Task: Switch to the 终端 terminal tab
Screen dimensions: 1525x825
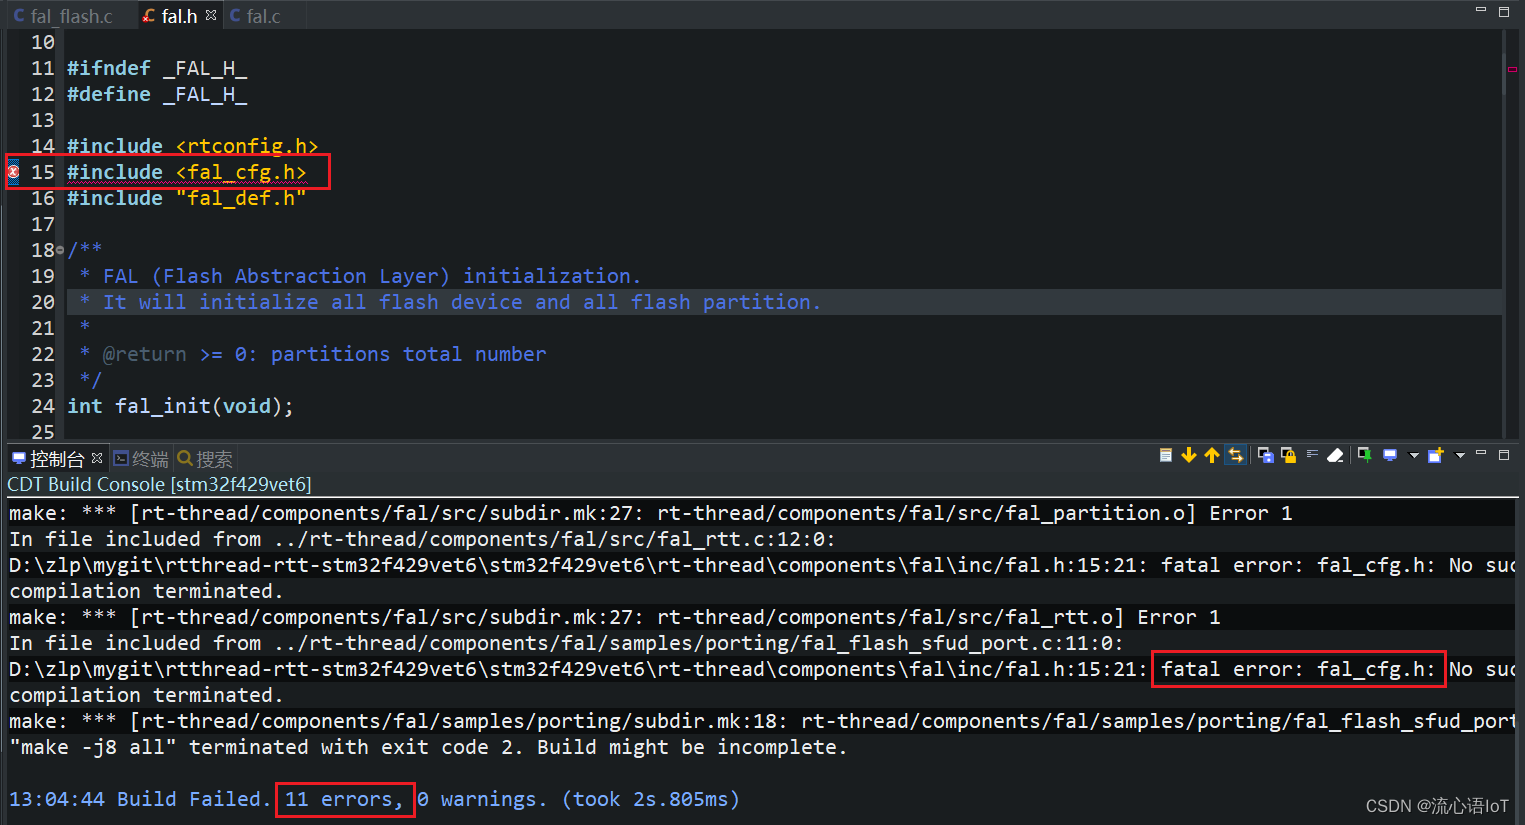Action: [x=141, y=459]
